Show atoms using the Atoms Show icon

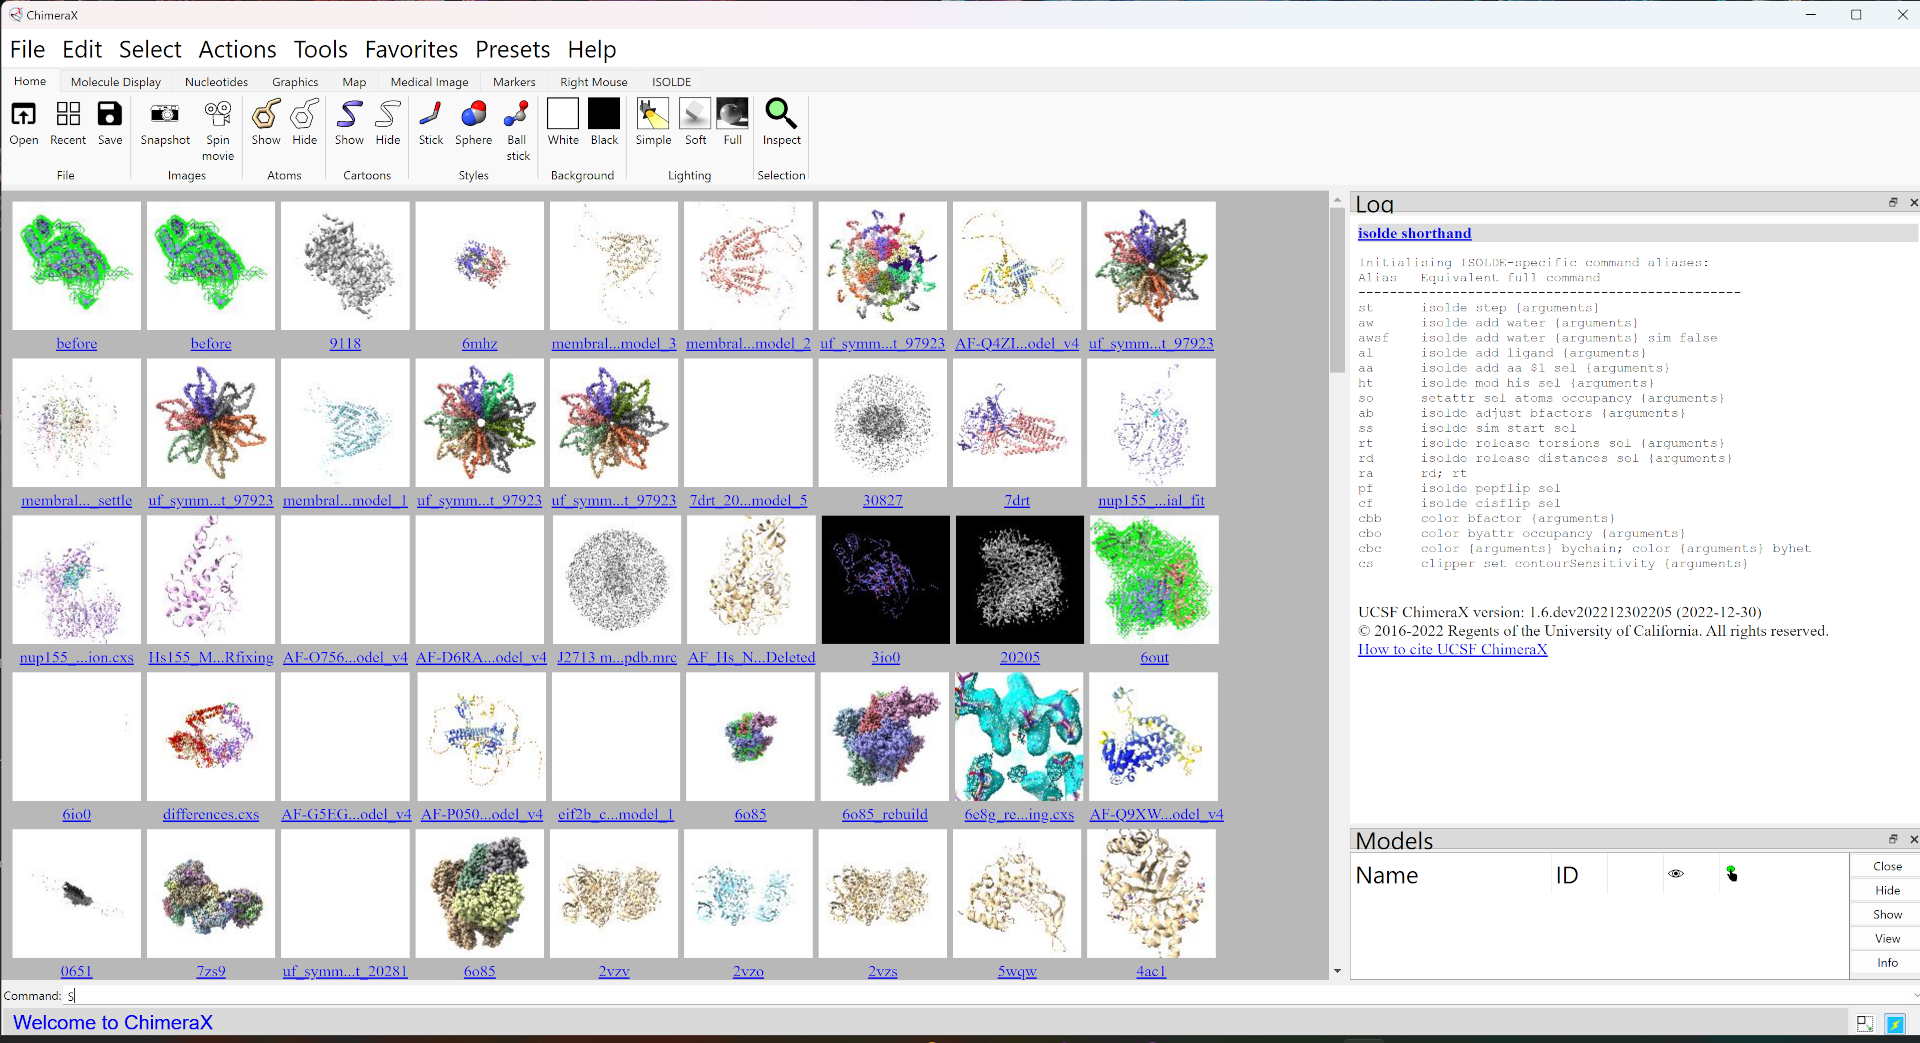click(266, 115)
